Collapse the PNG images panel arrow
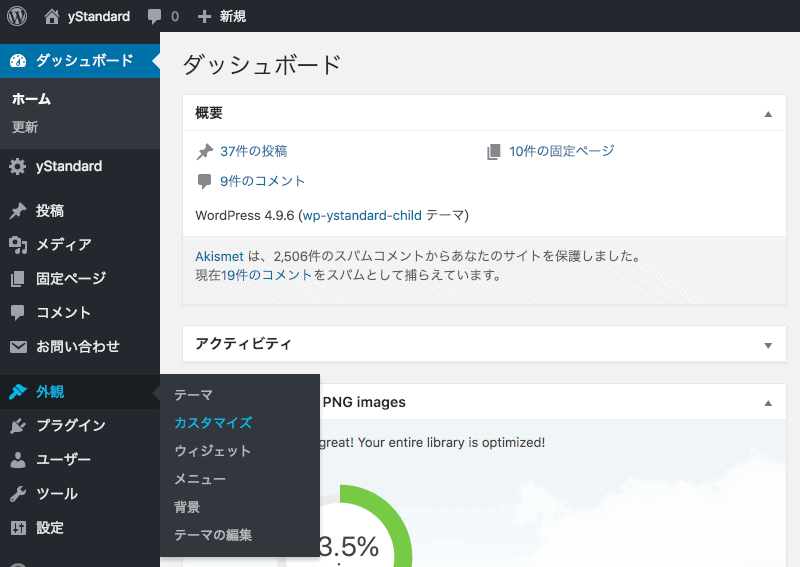This screenshot has height=567, width=800. tap(768, 403)
